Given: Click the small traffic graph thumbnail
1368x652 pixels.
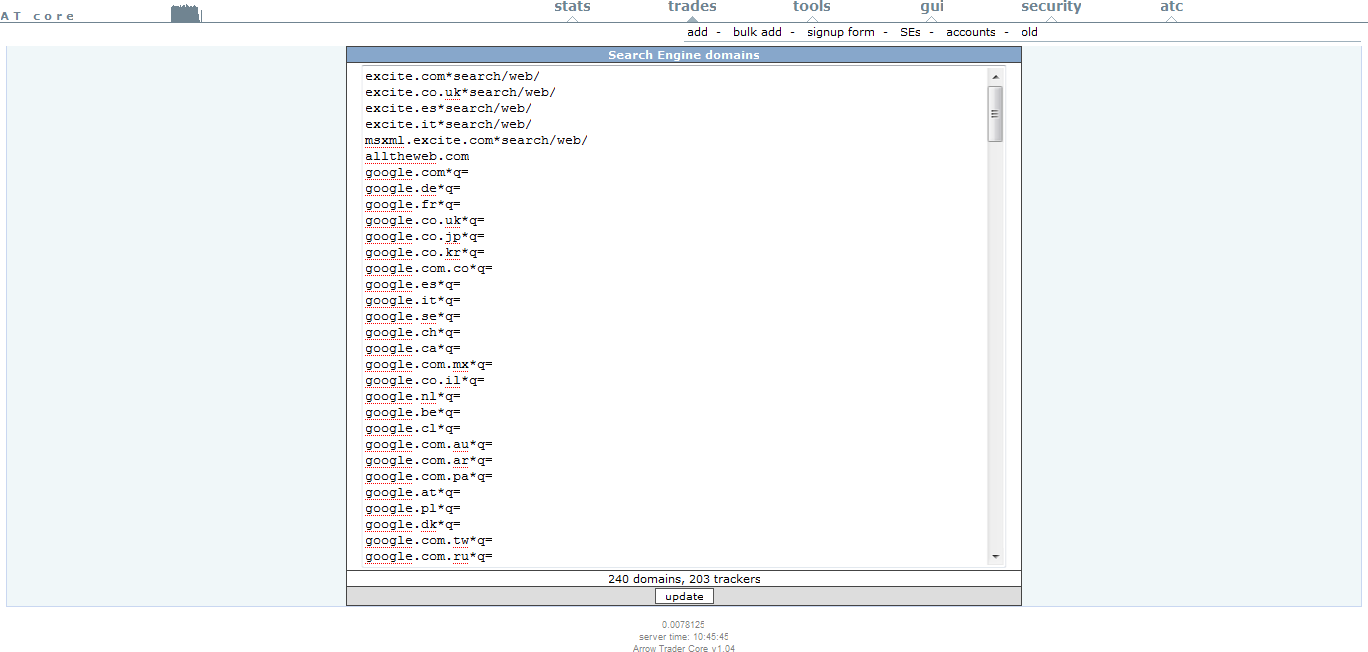Looking at the screenshot, I should tap(186, 13).
